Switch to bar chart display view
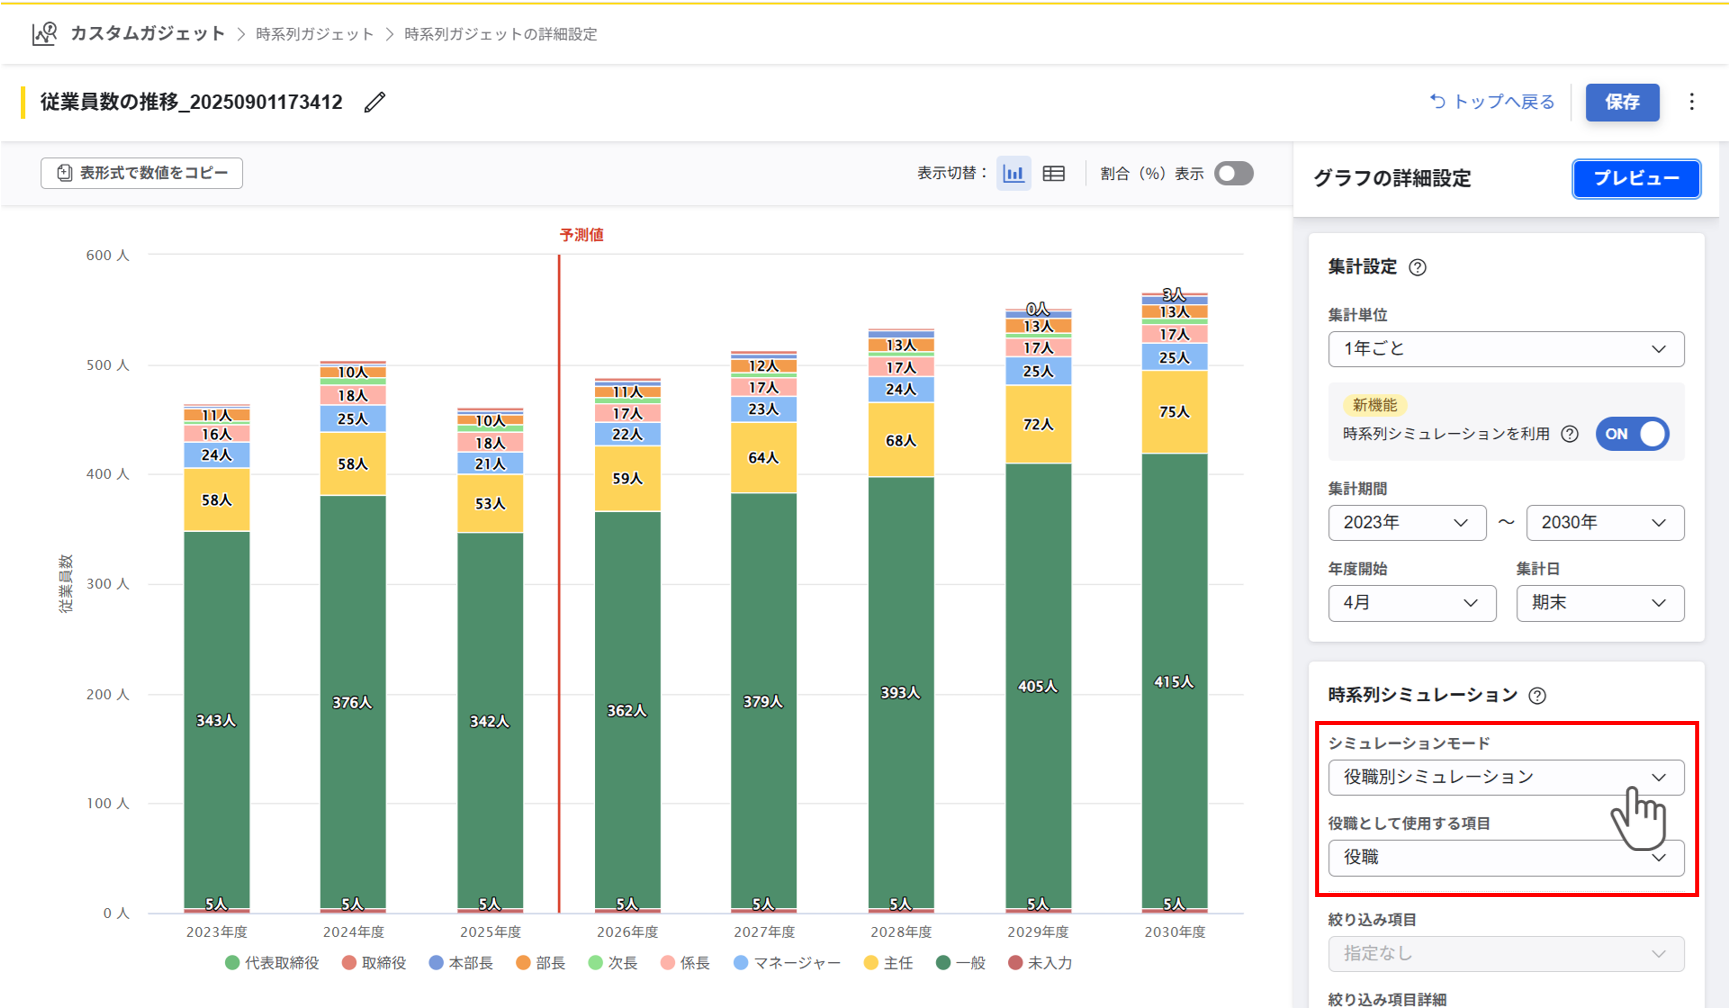Screen dimensions: 1729x1008 click(x=1013, y=173)
